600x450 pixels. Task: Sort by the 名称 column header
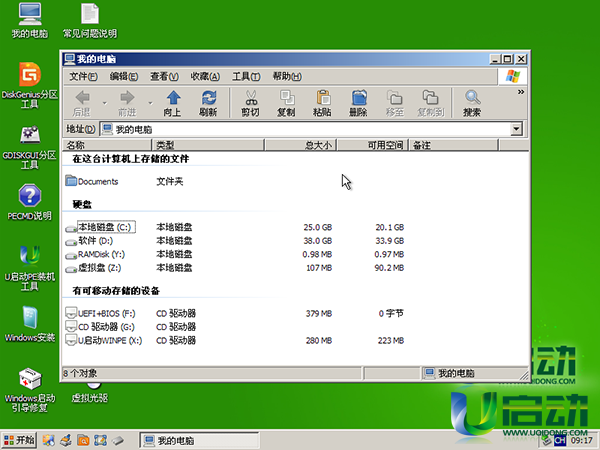(107, 145)
